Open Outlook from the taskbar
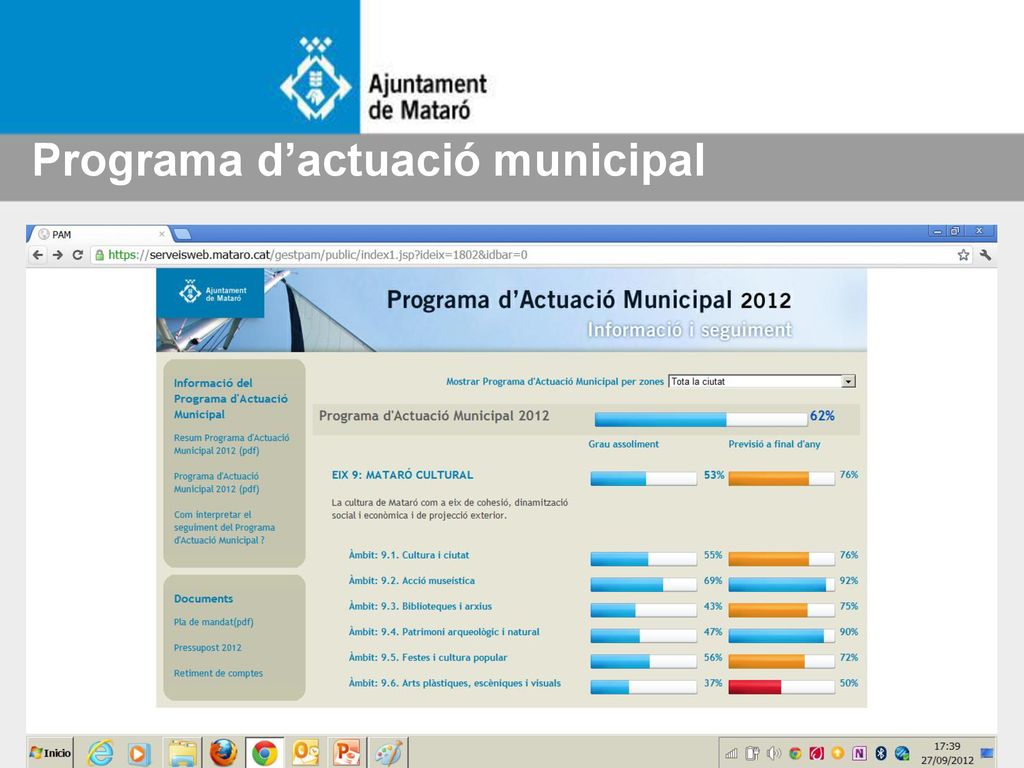 (305, 753)
